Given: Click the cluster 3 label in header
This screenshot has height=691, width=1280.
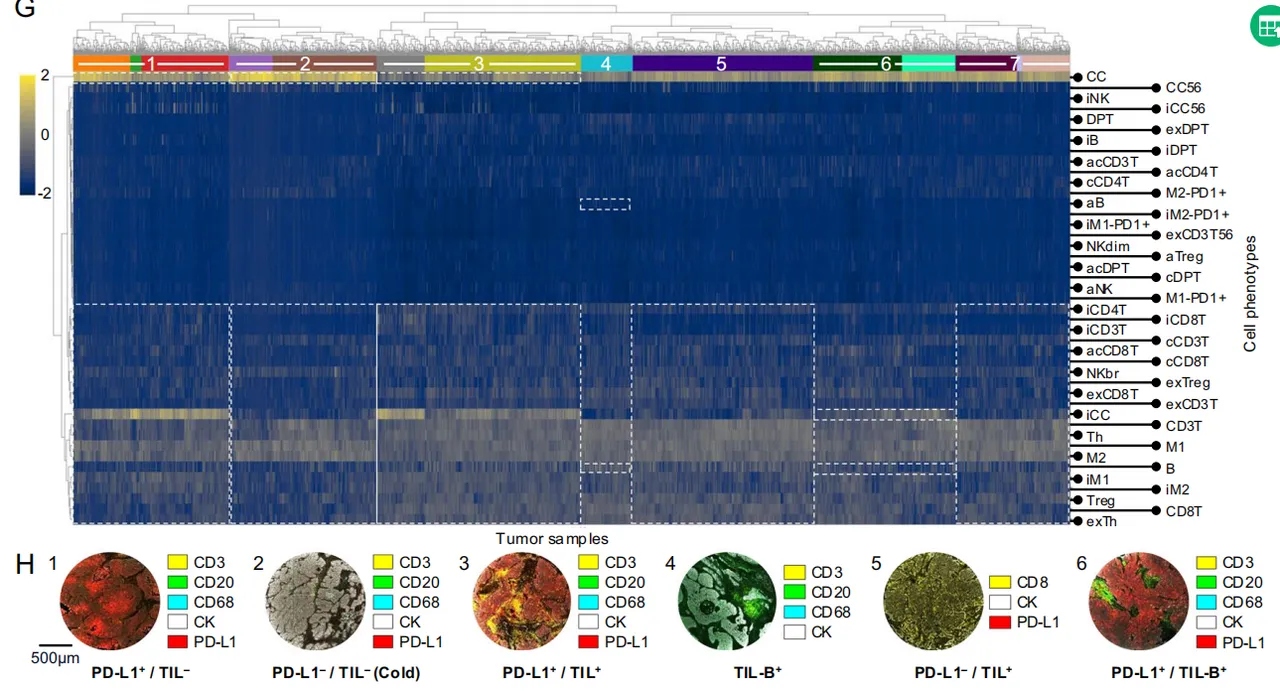Looking at the screenshot, I should pyautogui.click(x=479, y=63).
